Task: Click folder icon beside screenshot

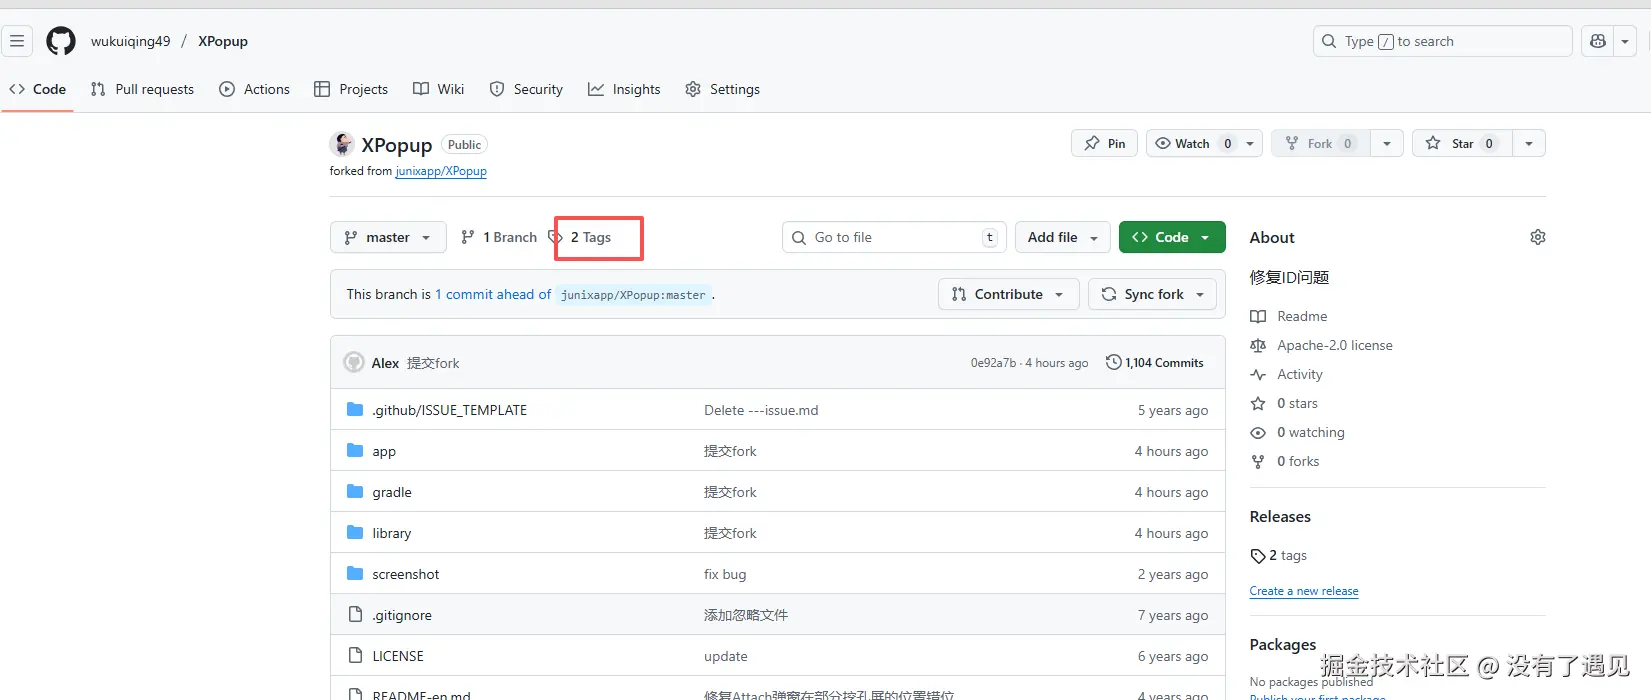Action: 355,574
